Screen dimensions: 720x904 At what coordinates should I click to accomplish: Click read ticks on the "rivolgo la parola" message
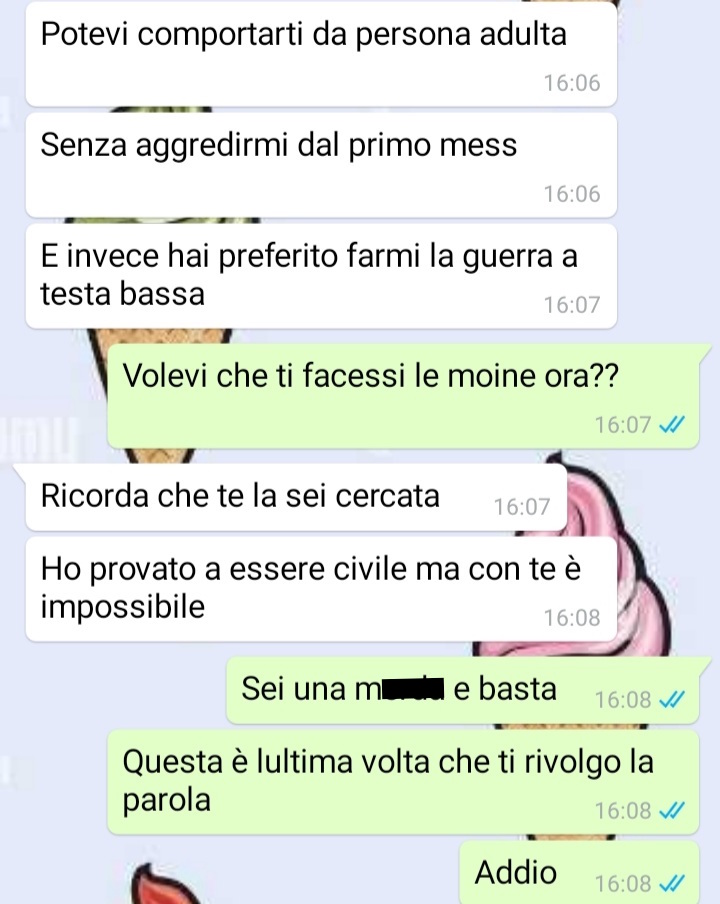point(672,811)
